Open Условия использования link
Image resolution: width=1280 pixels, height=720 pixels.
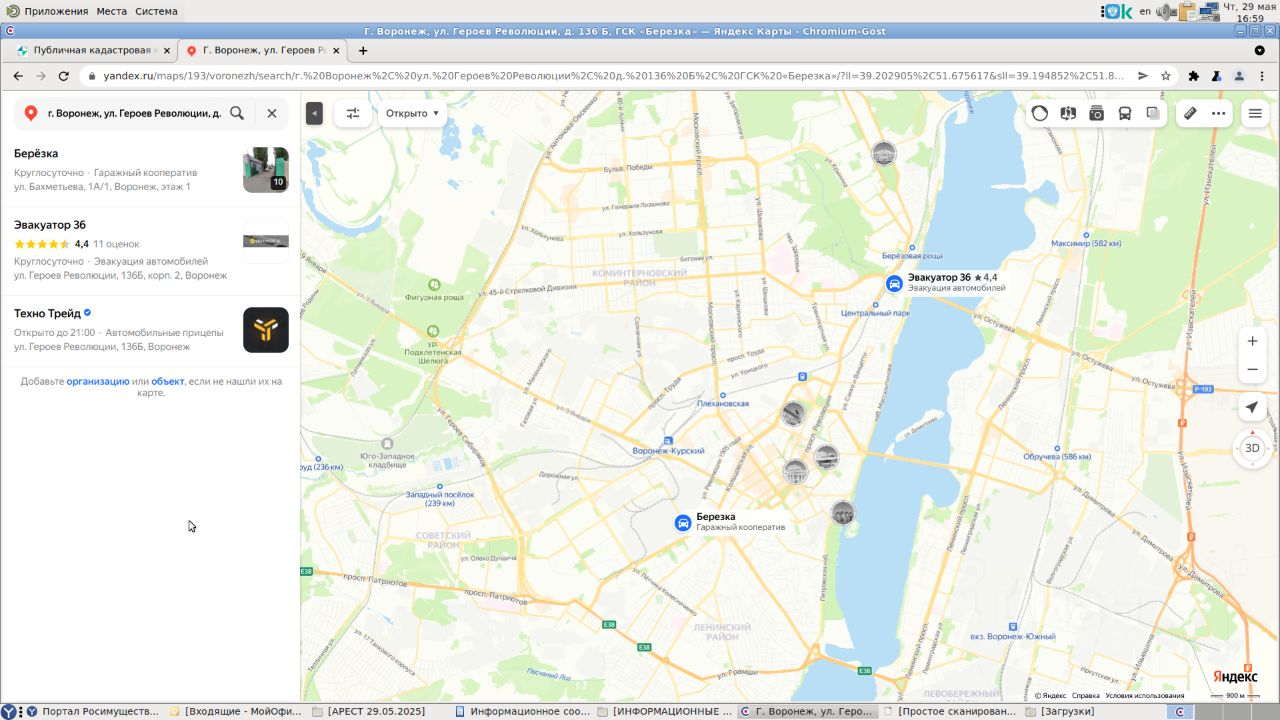(1145, 696)
